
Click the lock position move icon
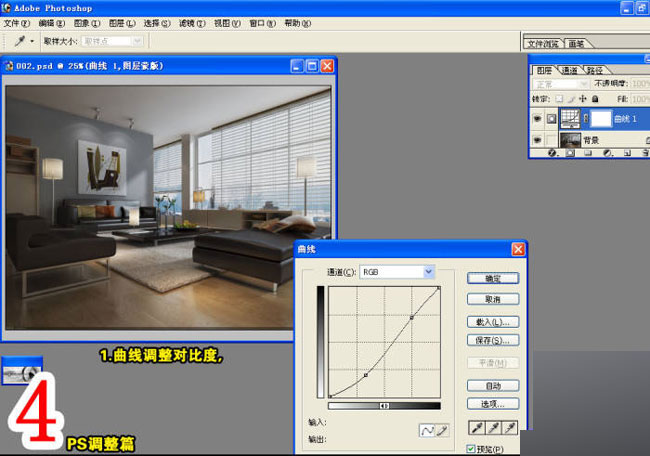pyautogui.click(x=583, y=99)
